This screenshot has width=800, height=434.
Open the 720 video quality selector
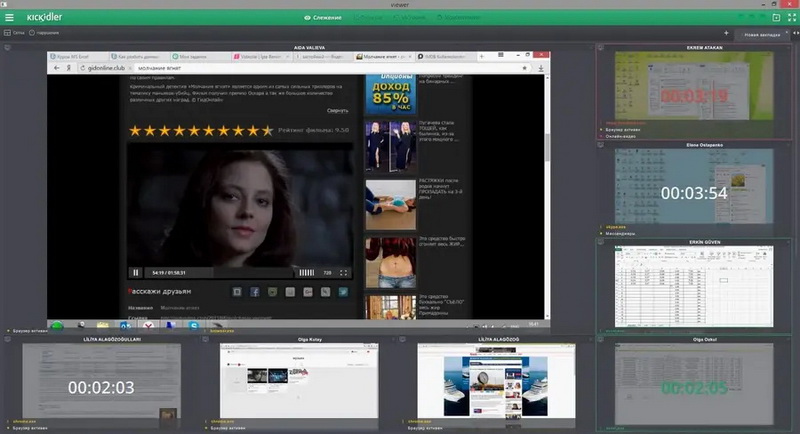click(327, 272)
